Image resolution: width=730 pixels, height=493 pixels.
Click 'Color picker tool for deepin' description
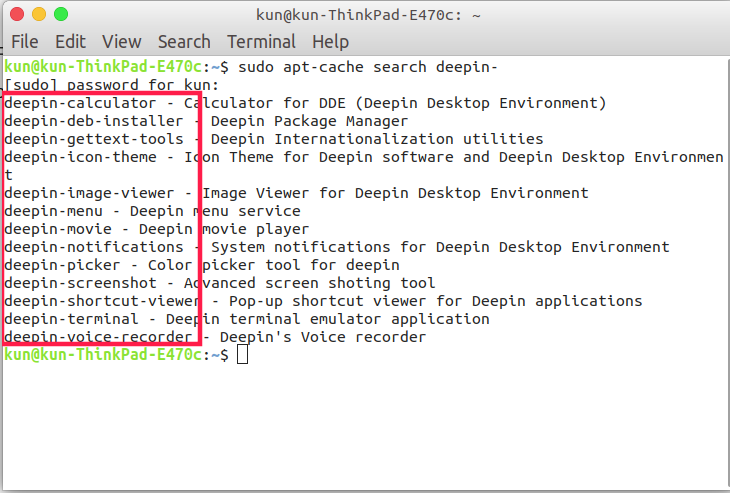273,265
